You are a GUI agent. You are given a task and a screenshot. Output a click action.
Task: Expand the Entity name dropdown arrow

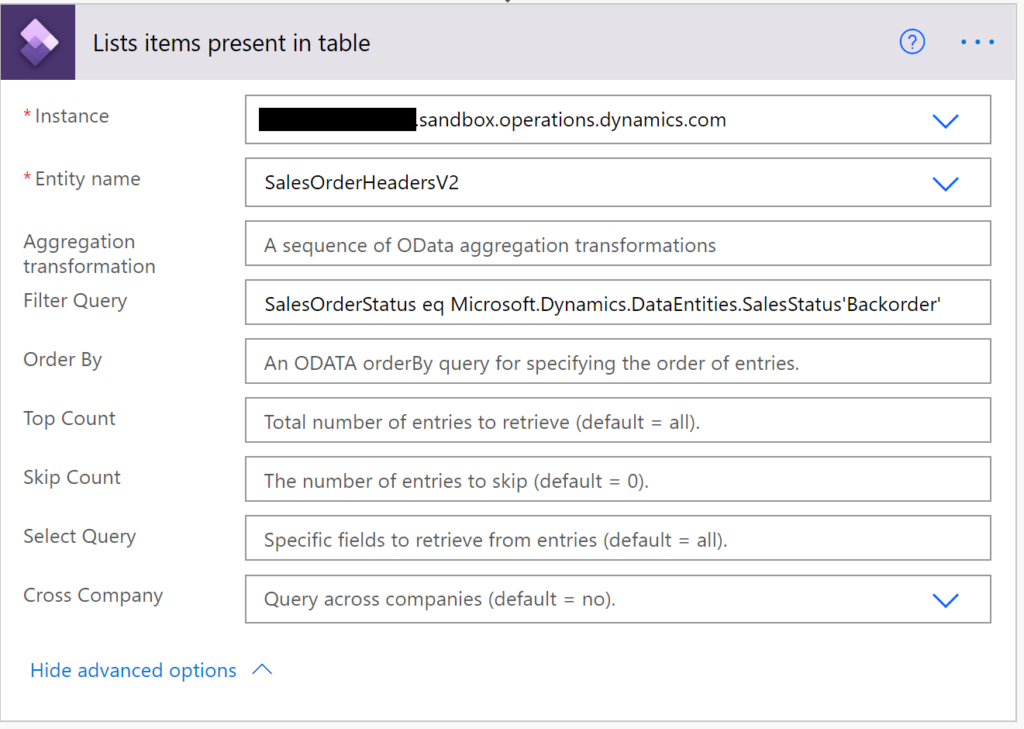click(x=945, y=184)
